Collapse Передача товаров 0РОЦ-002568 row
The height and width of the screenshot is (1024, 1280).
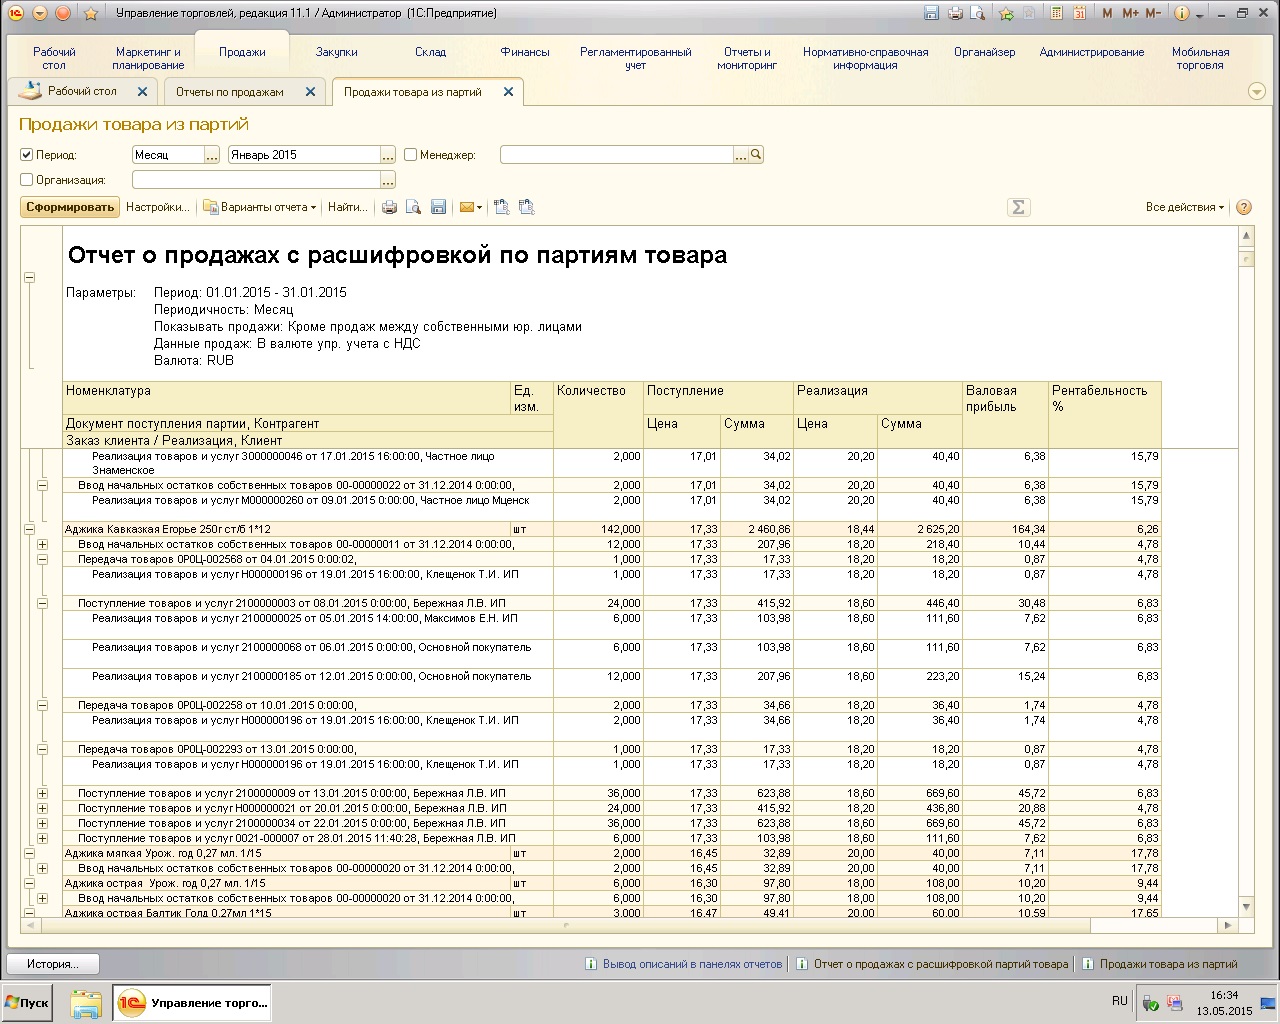point(43,559)
